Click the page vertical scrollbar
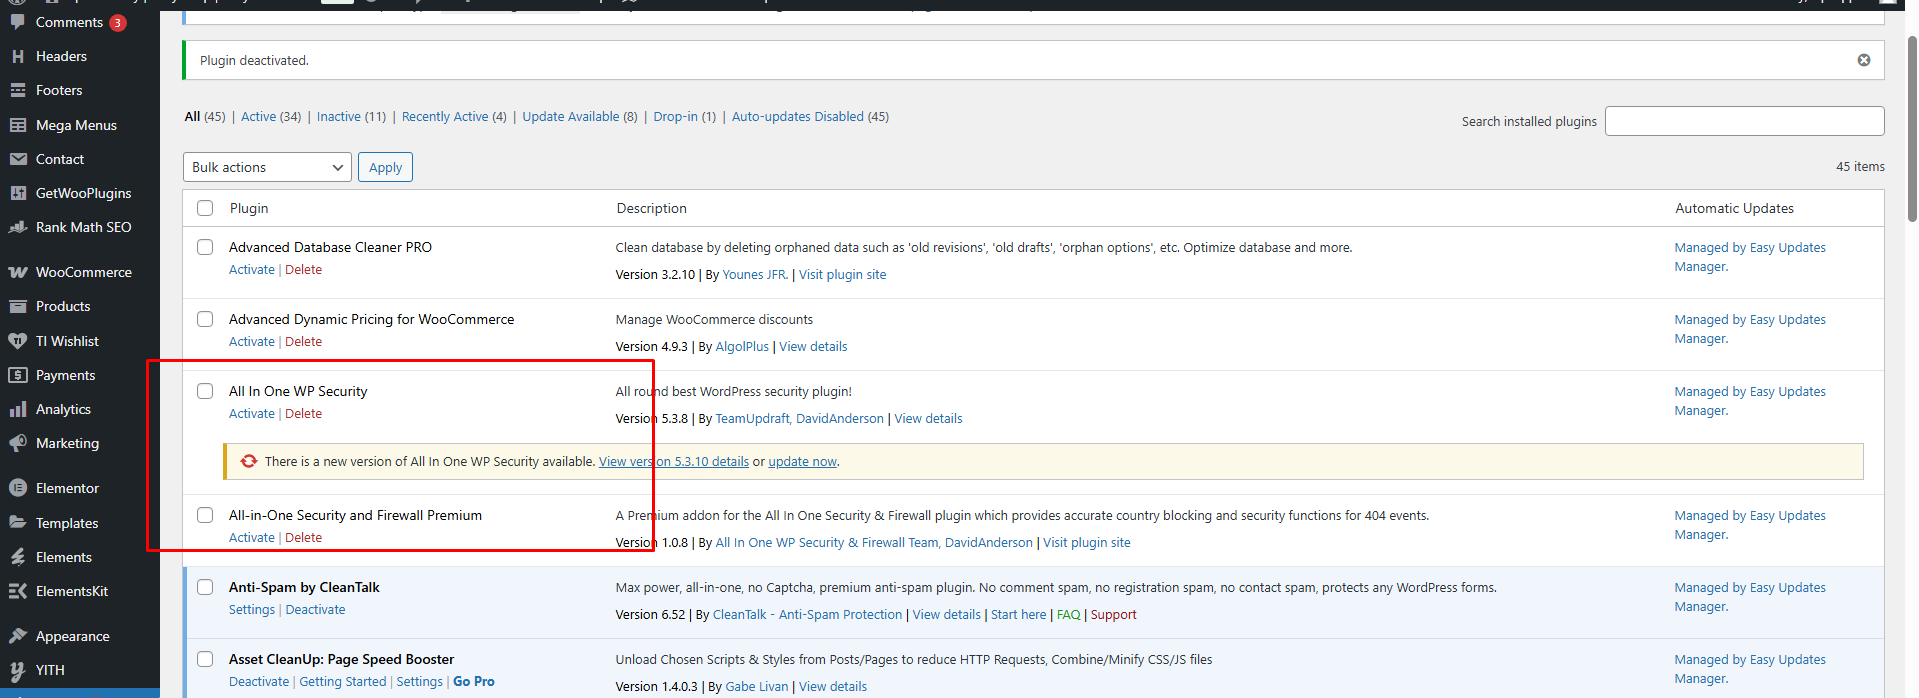Viewport: 1919px width, 698px height. (x=1912, y=130)
